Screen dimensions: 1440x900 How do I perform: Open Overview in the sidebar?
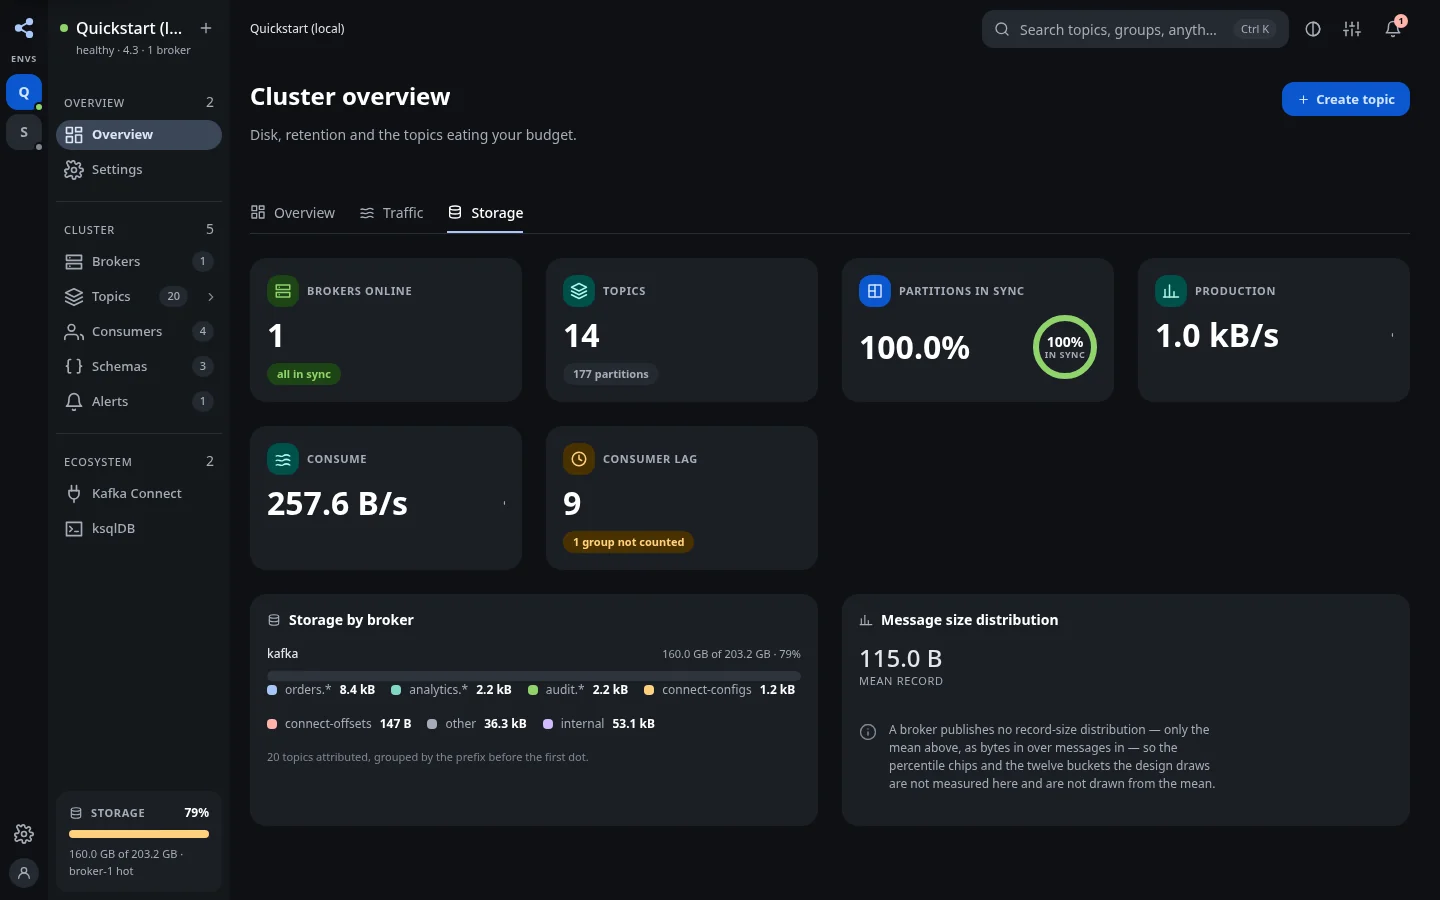pyautogui.click(x=139, y=135)
